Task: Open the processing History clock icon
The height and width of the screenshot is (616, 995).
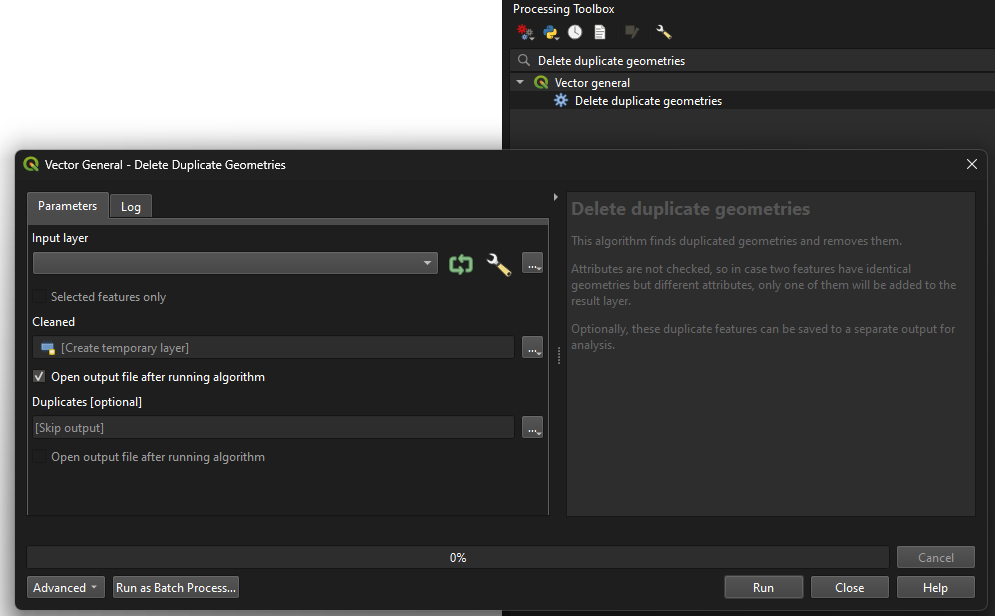Action: (575, 32)
